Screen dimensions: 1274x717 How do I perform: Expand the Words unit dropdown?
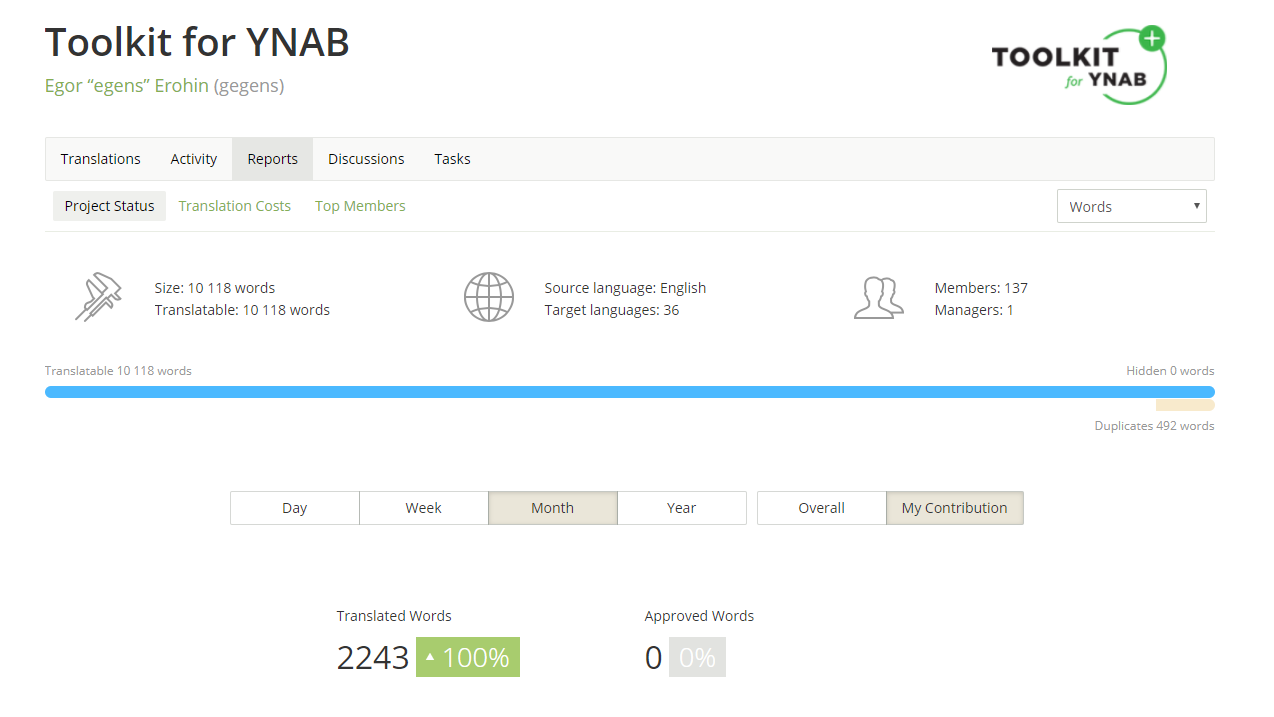tap(1132, 206)
